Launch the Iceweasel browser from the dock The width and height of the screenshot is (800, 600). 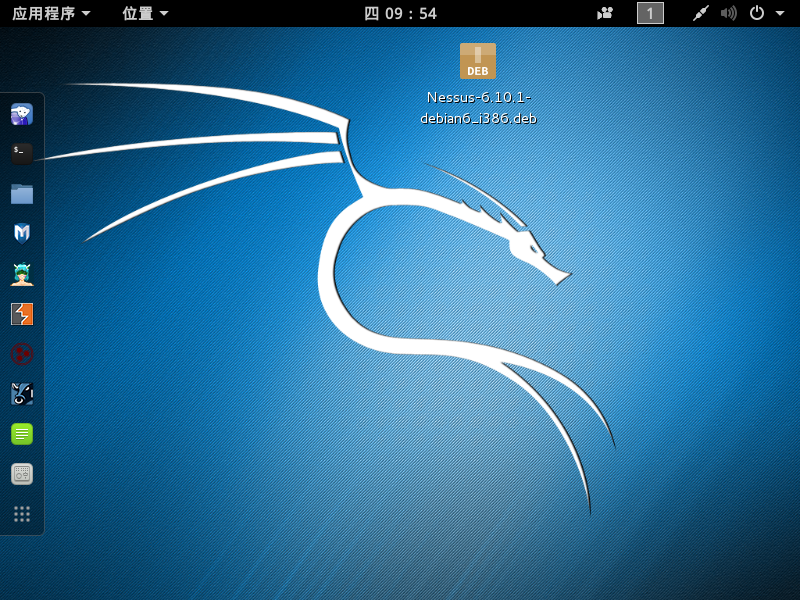[x=22, y=114]
